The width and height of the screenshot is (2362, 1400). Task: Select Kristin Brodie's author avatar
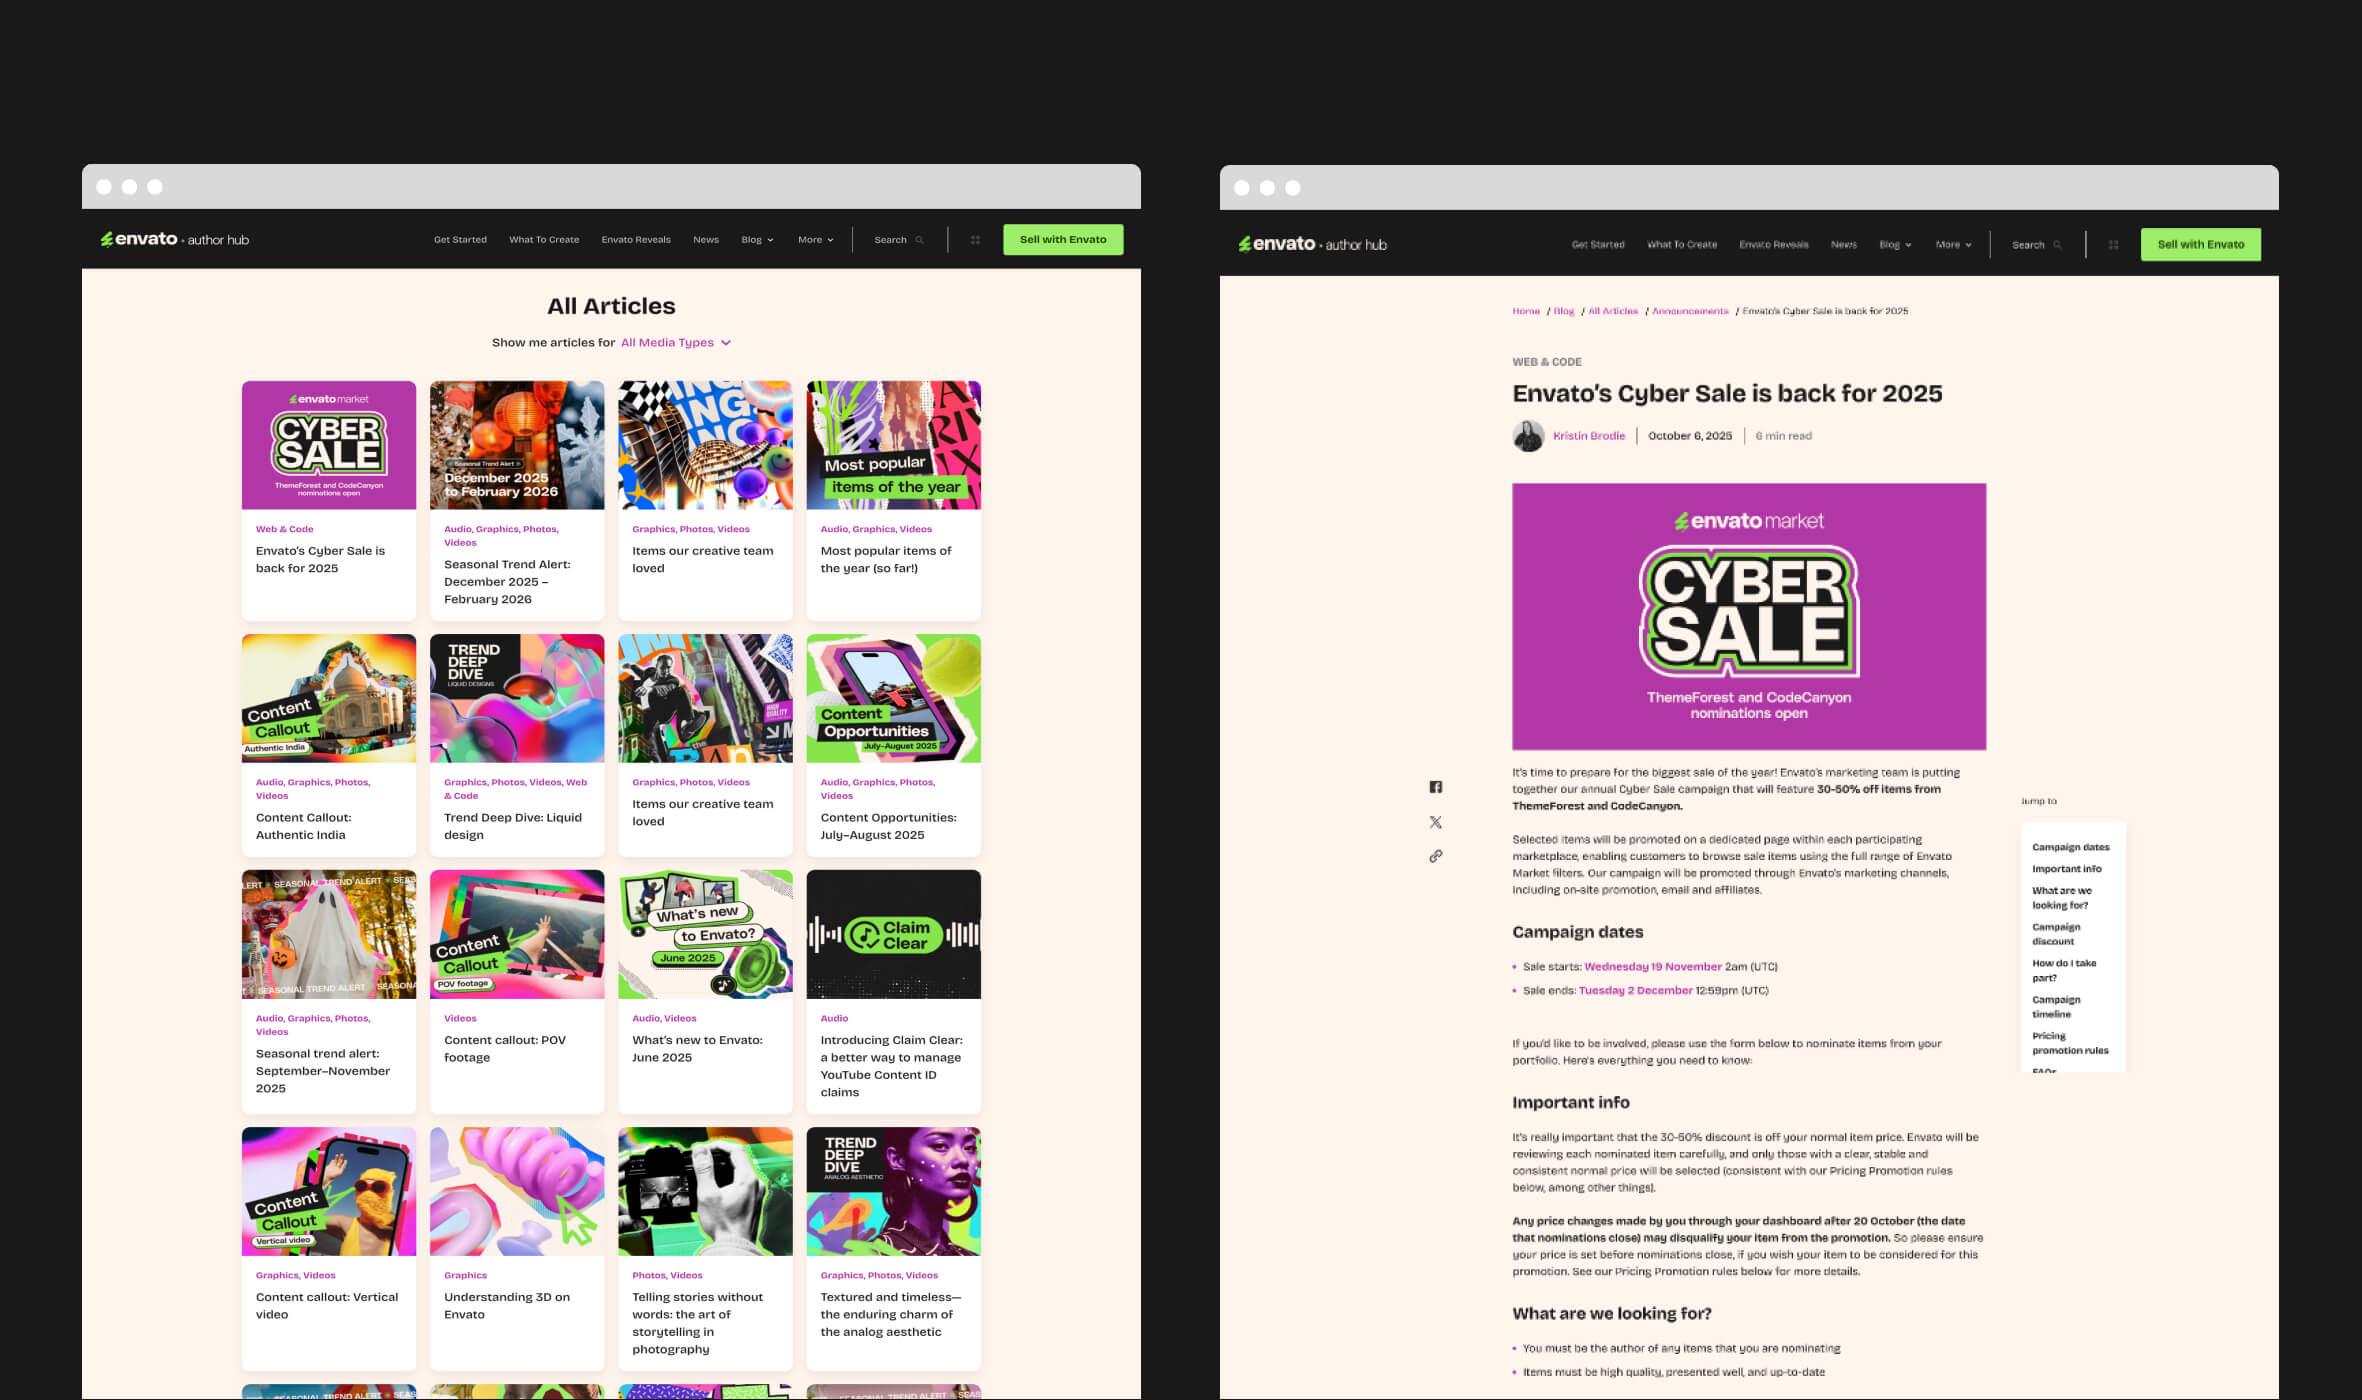pos(1528,437)
